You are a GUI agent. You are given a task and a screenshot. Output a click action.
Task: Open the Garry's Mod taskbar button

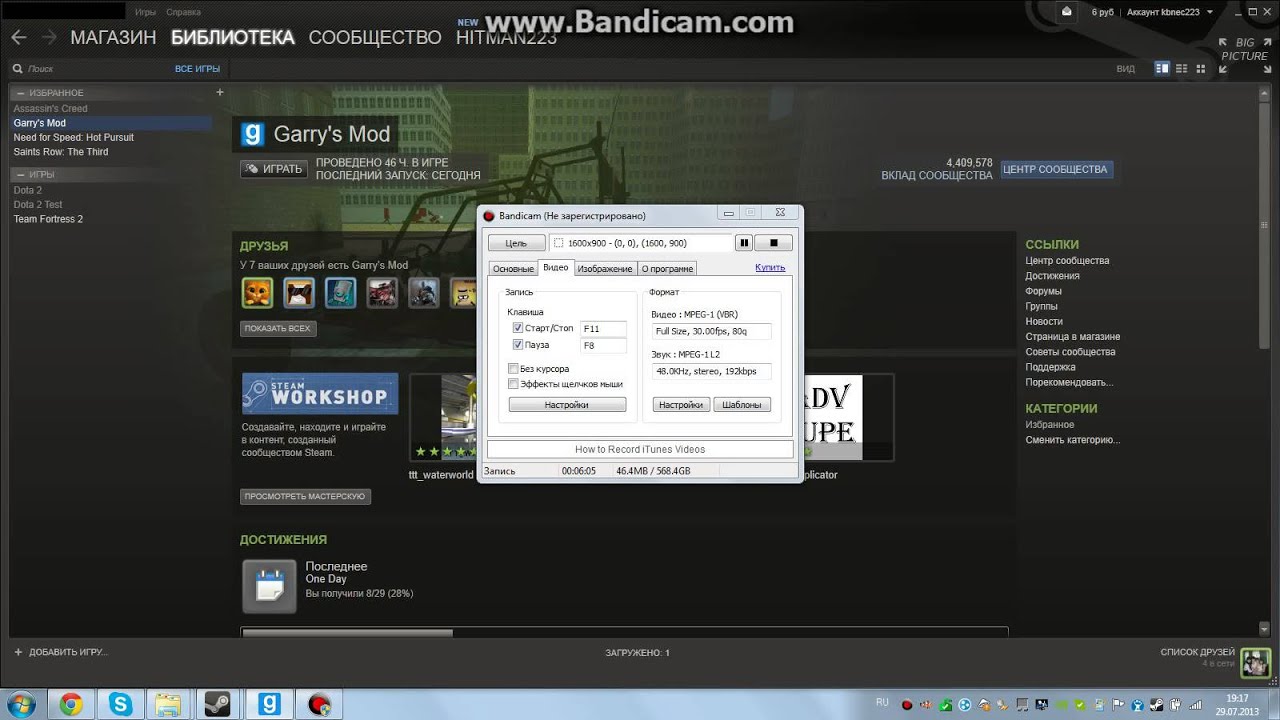pos(269,704)
